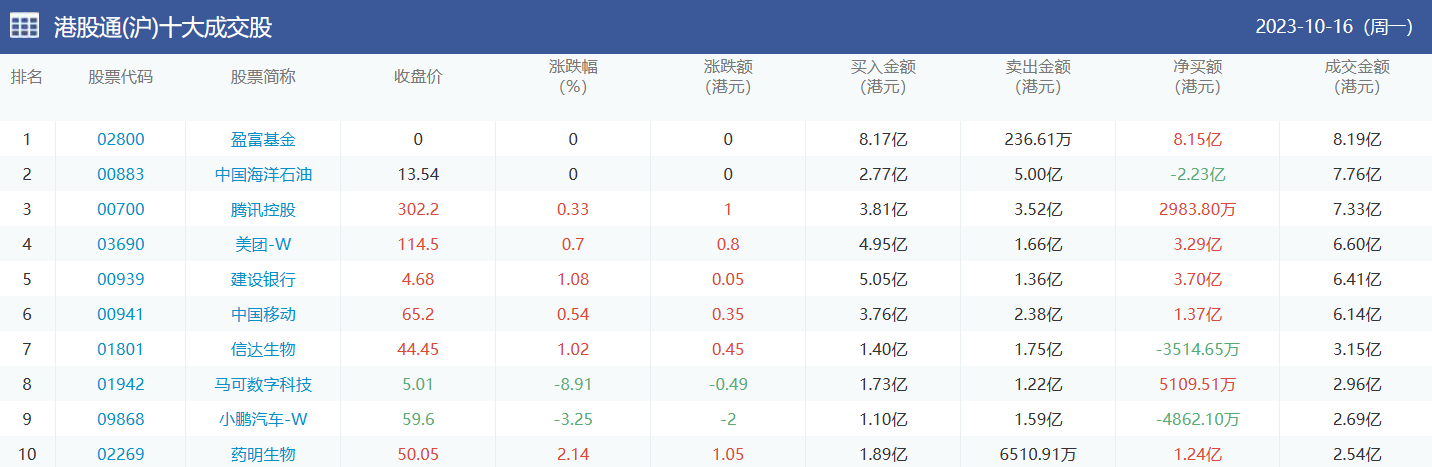
Task: Click the 港股通(沪)十大成交股 title
Action: (x=163, y=27)
